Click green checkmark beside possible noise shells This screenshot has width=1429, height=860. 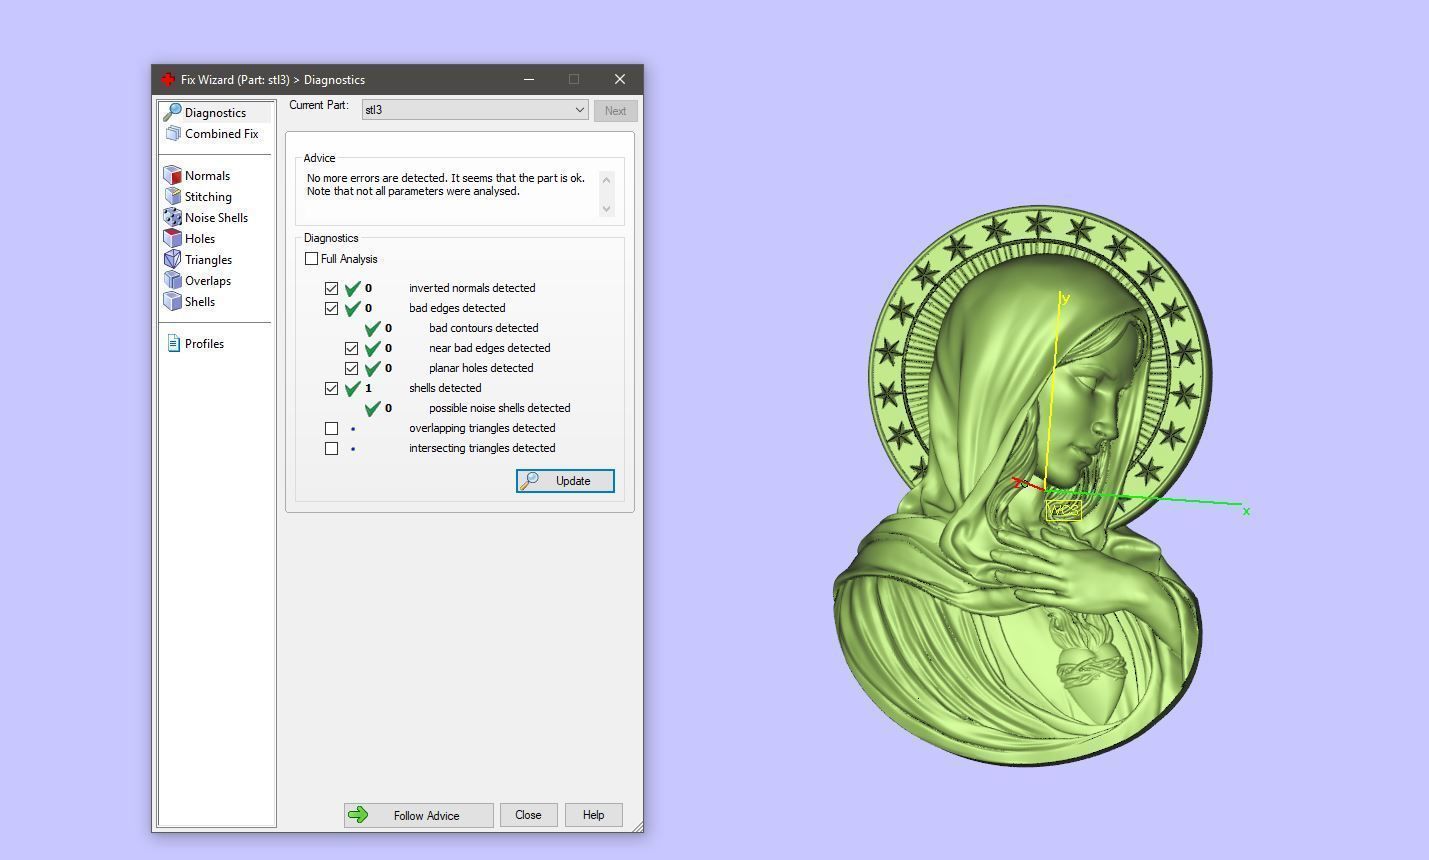[x=372, y=408]
